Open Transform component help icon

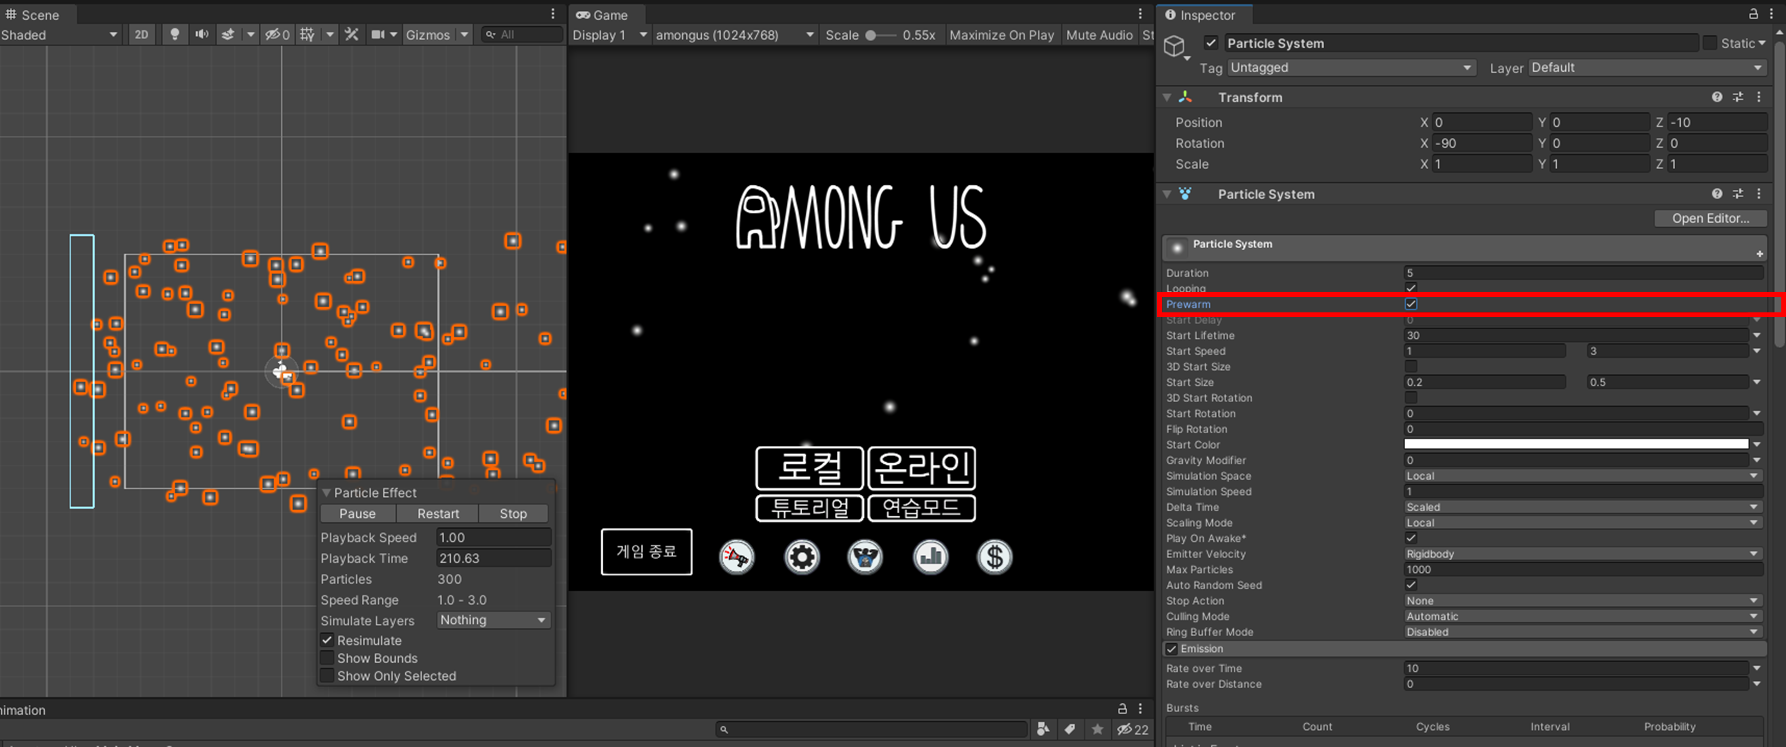point(1717,97)
